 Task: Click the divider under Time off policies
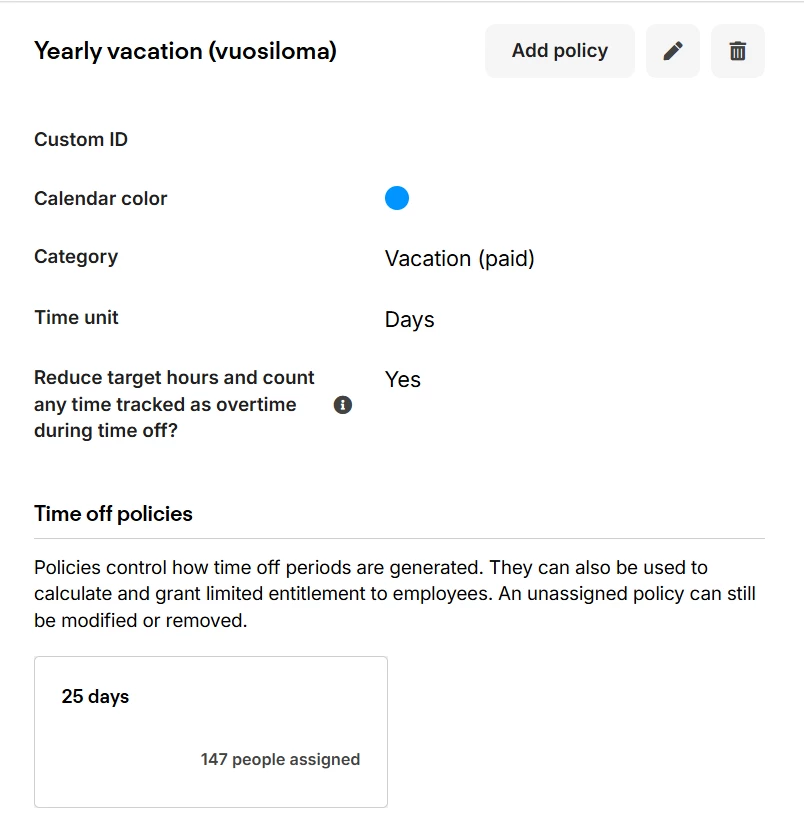(x=399, y=538)
